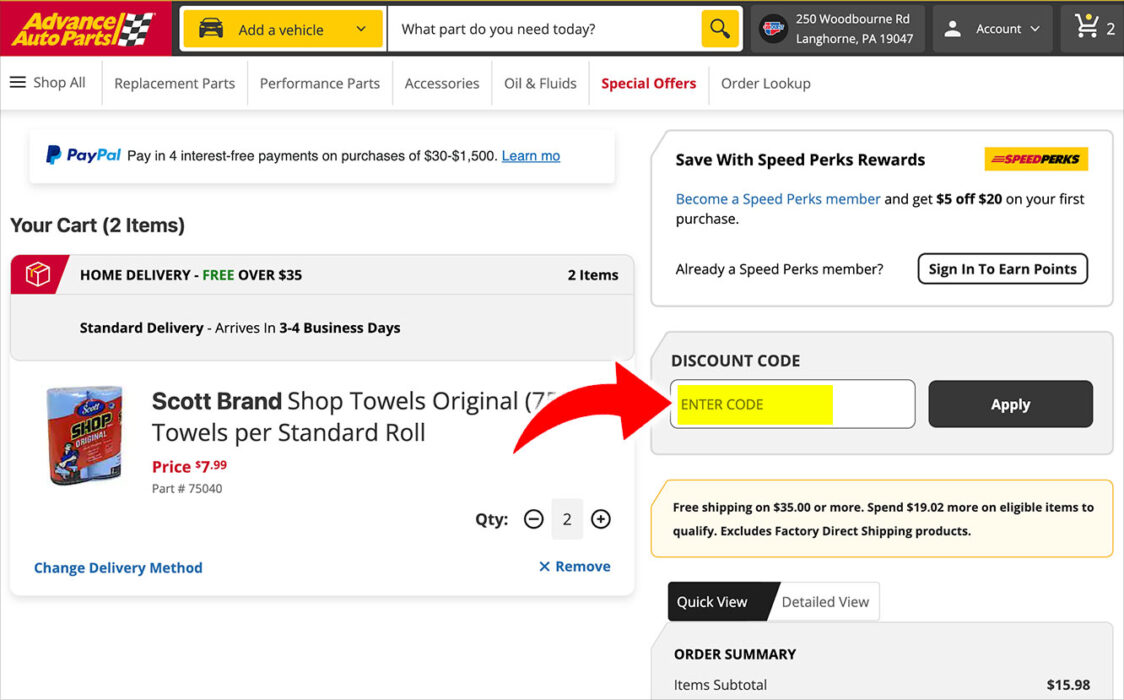Click the PayPal logo
The image size is (1124, 700).
[x=83, y=155]
